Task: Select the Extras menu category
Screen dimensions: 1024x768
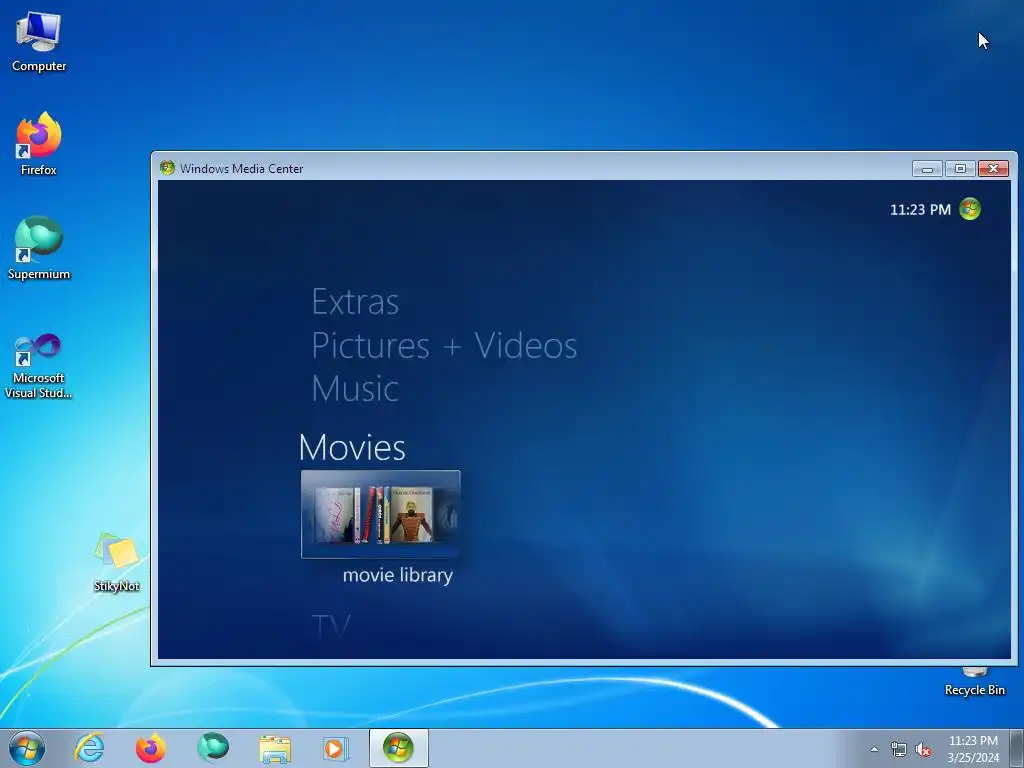Action: coord(355,302)
